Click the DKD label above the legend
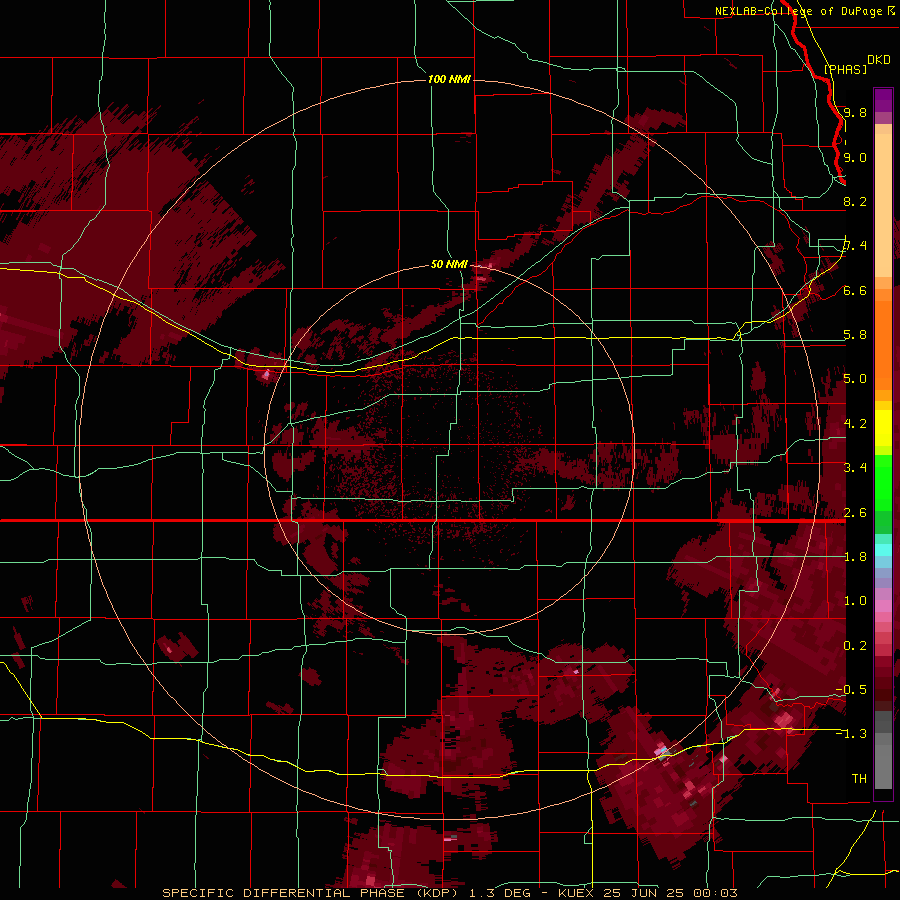Image resolution: width=900 pixels, height=900 pixels. (x=879, y=60)
